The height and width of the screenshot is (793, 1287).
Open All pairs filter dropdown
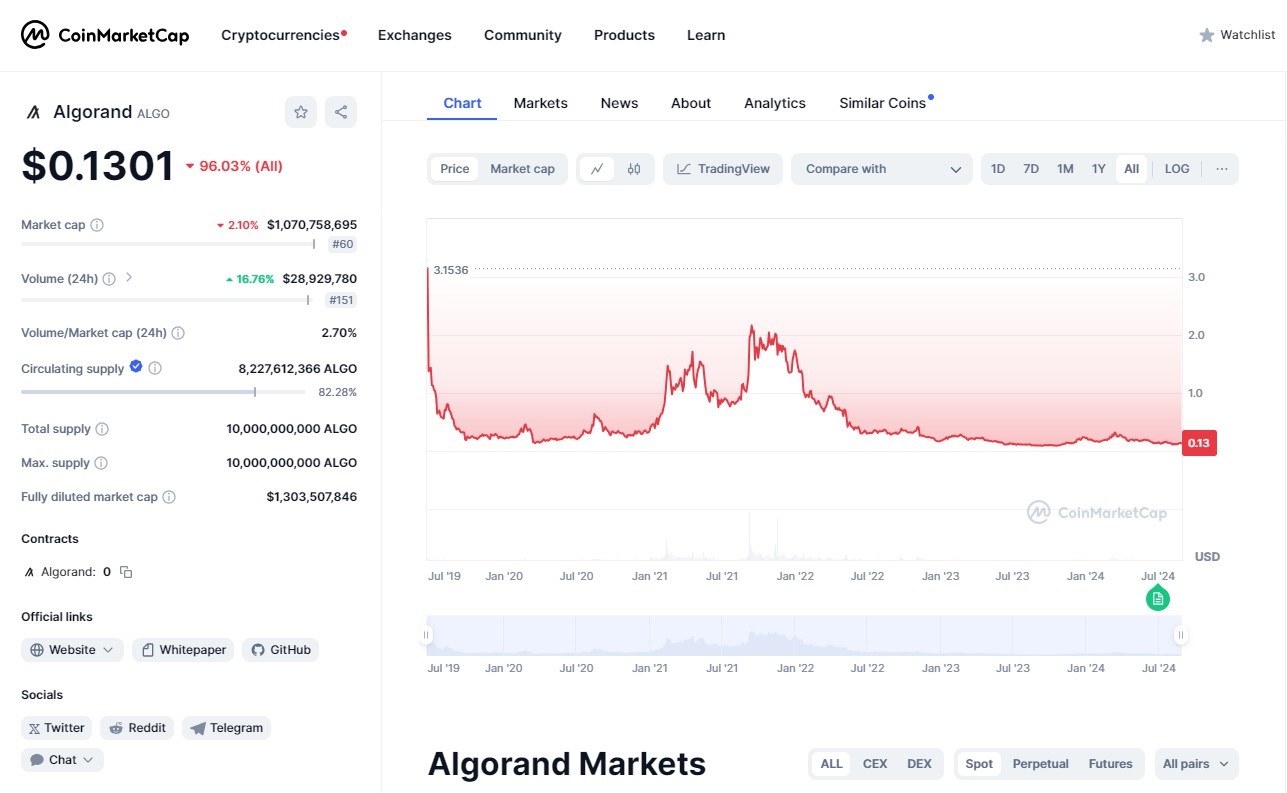point(1196,764)
